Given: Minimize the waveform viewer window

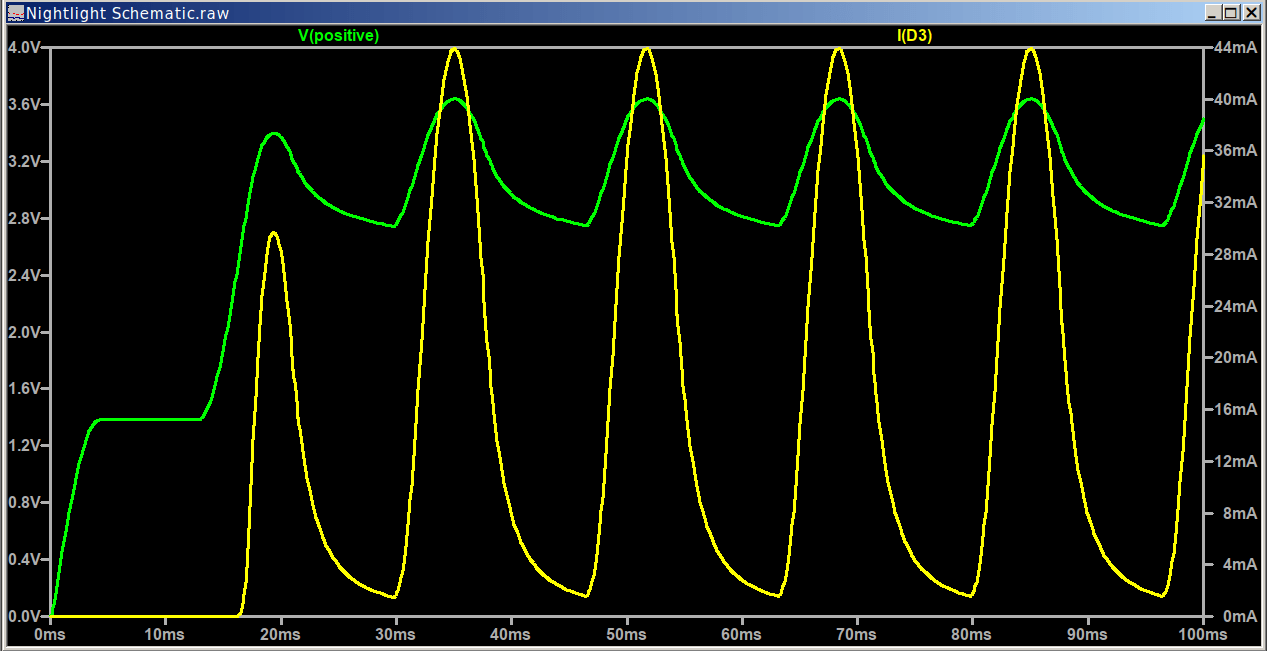Looking at the screenshot, I should coord(1213,12).
